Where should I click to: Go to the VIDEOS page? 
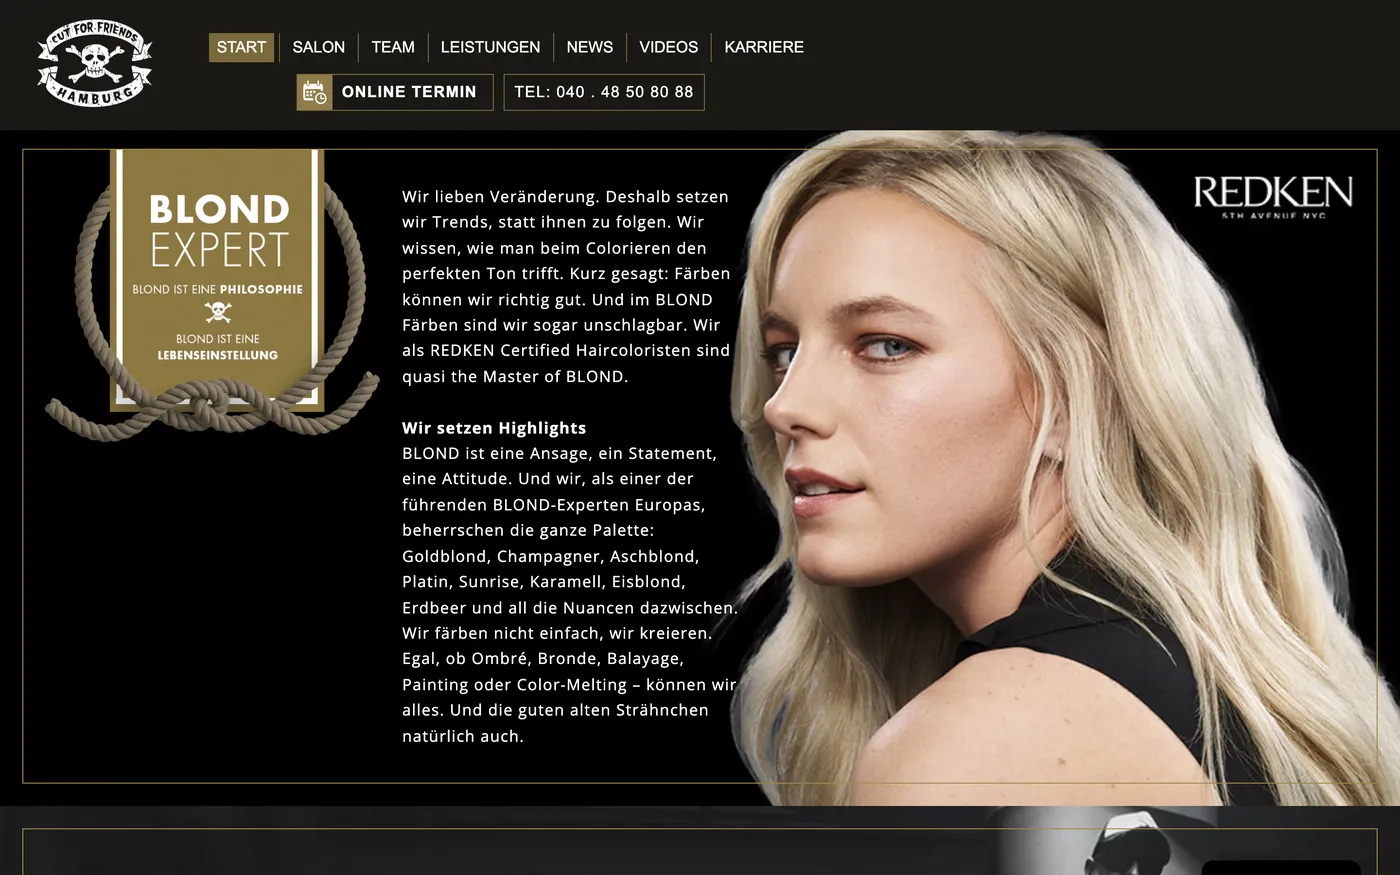(x=669, y=47)
